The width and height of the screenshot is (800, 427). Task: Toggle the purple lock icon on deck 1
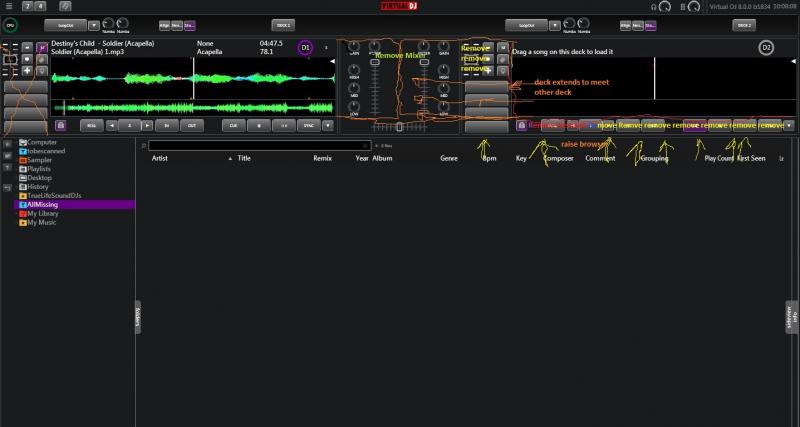click(60, 125)
